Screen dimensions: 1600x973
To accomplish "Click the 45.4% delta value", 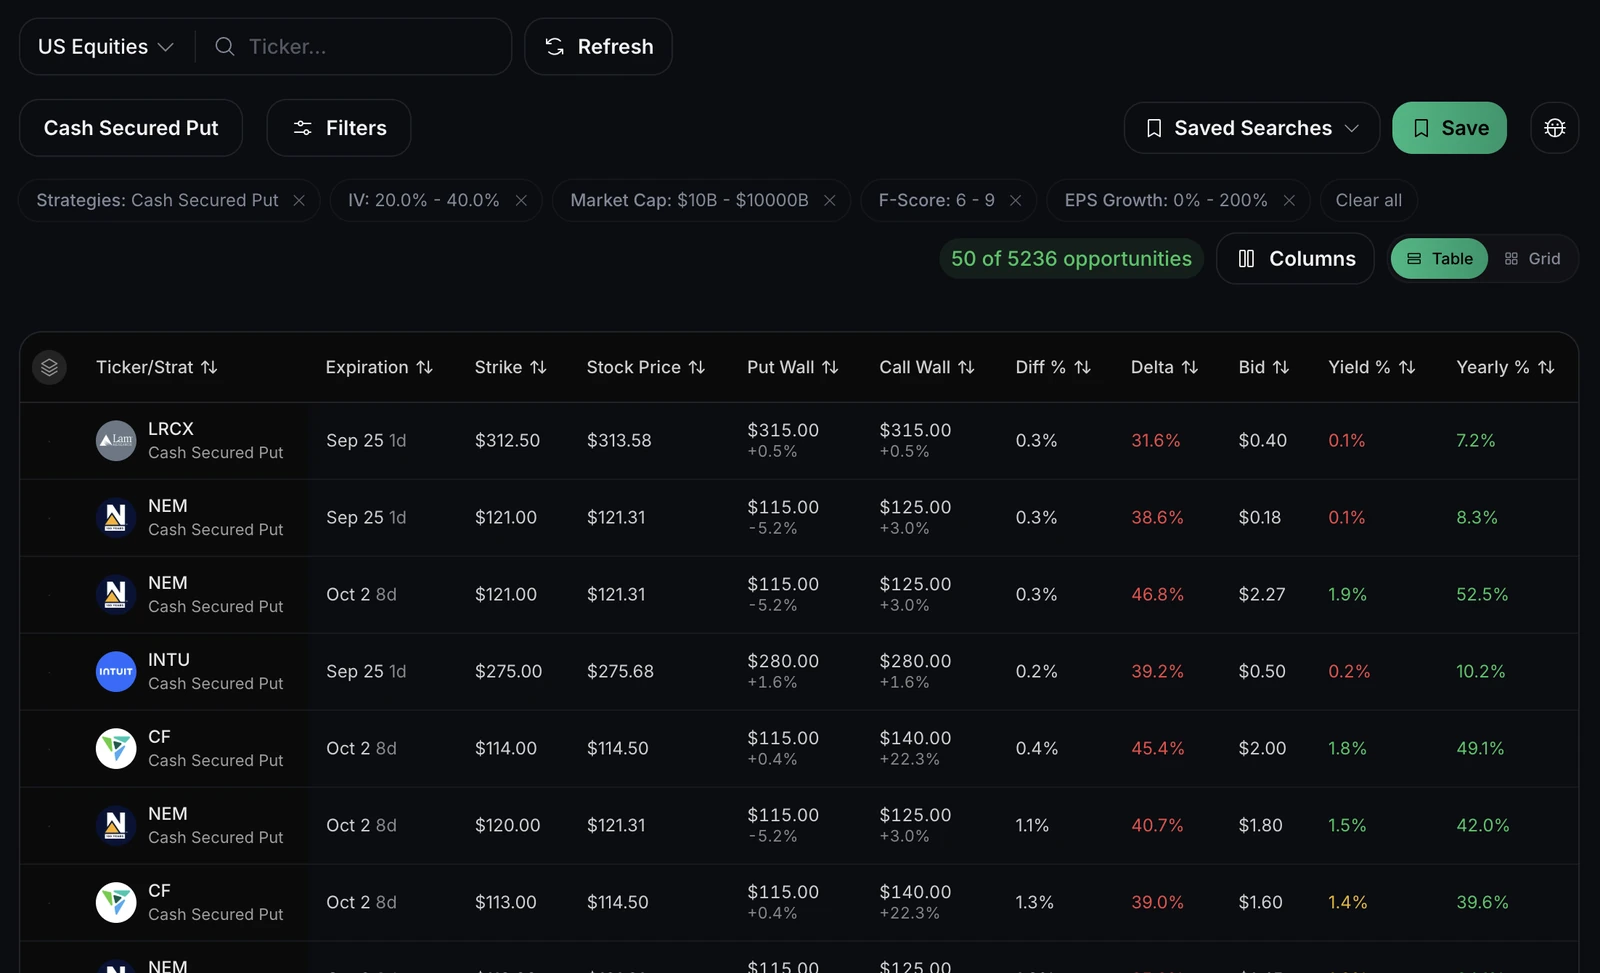I will click(x=1158, y=749).
